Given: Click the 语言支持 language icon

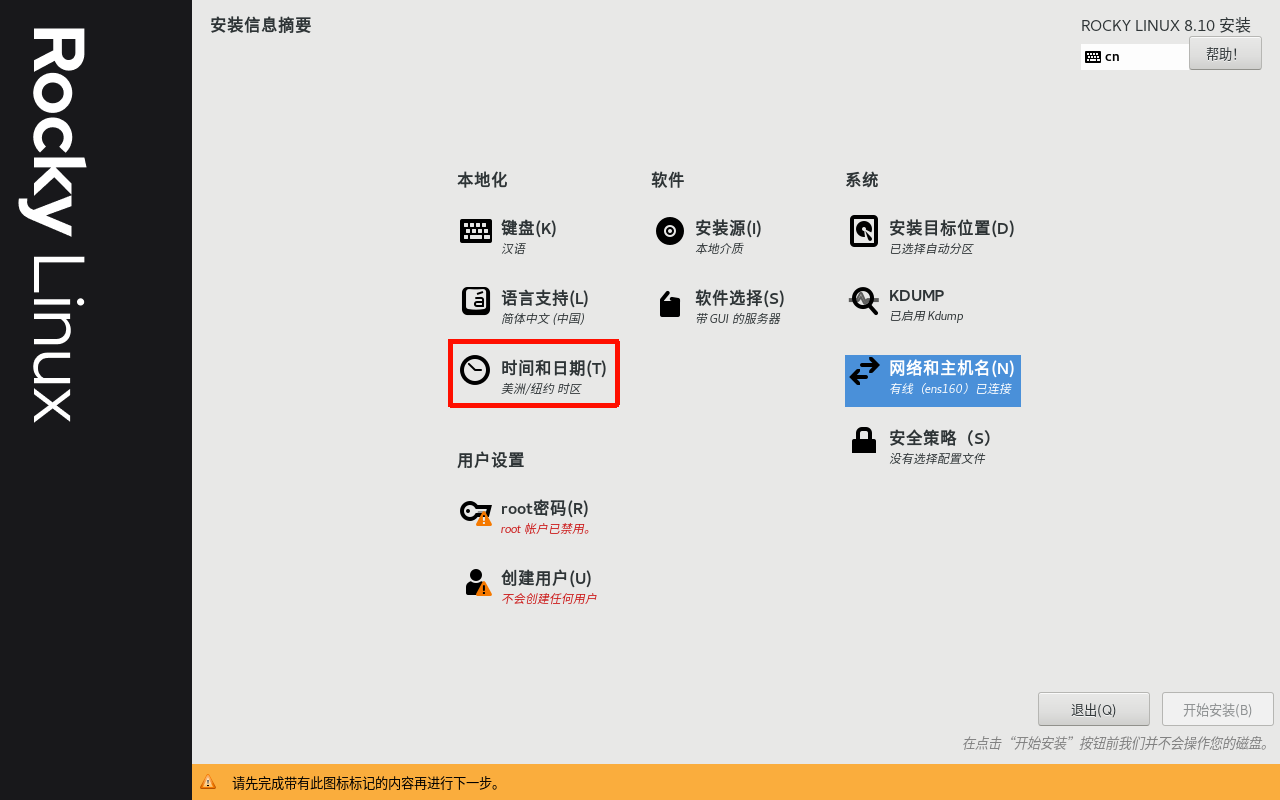Looking at the screenshot, I should [x=476, y=301].
